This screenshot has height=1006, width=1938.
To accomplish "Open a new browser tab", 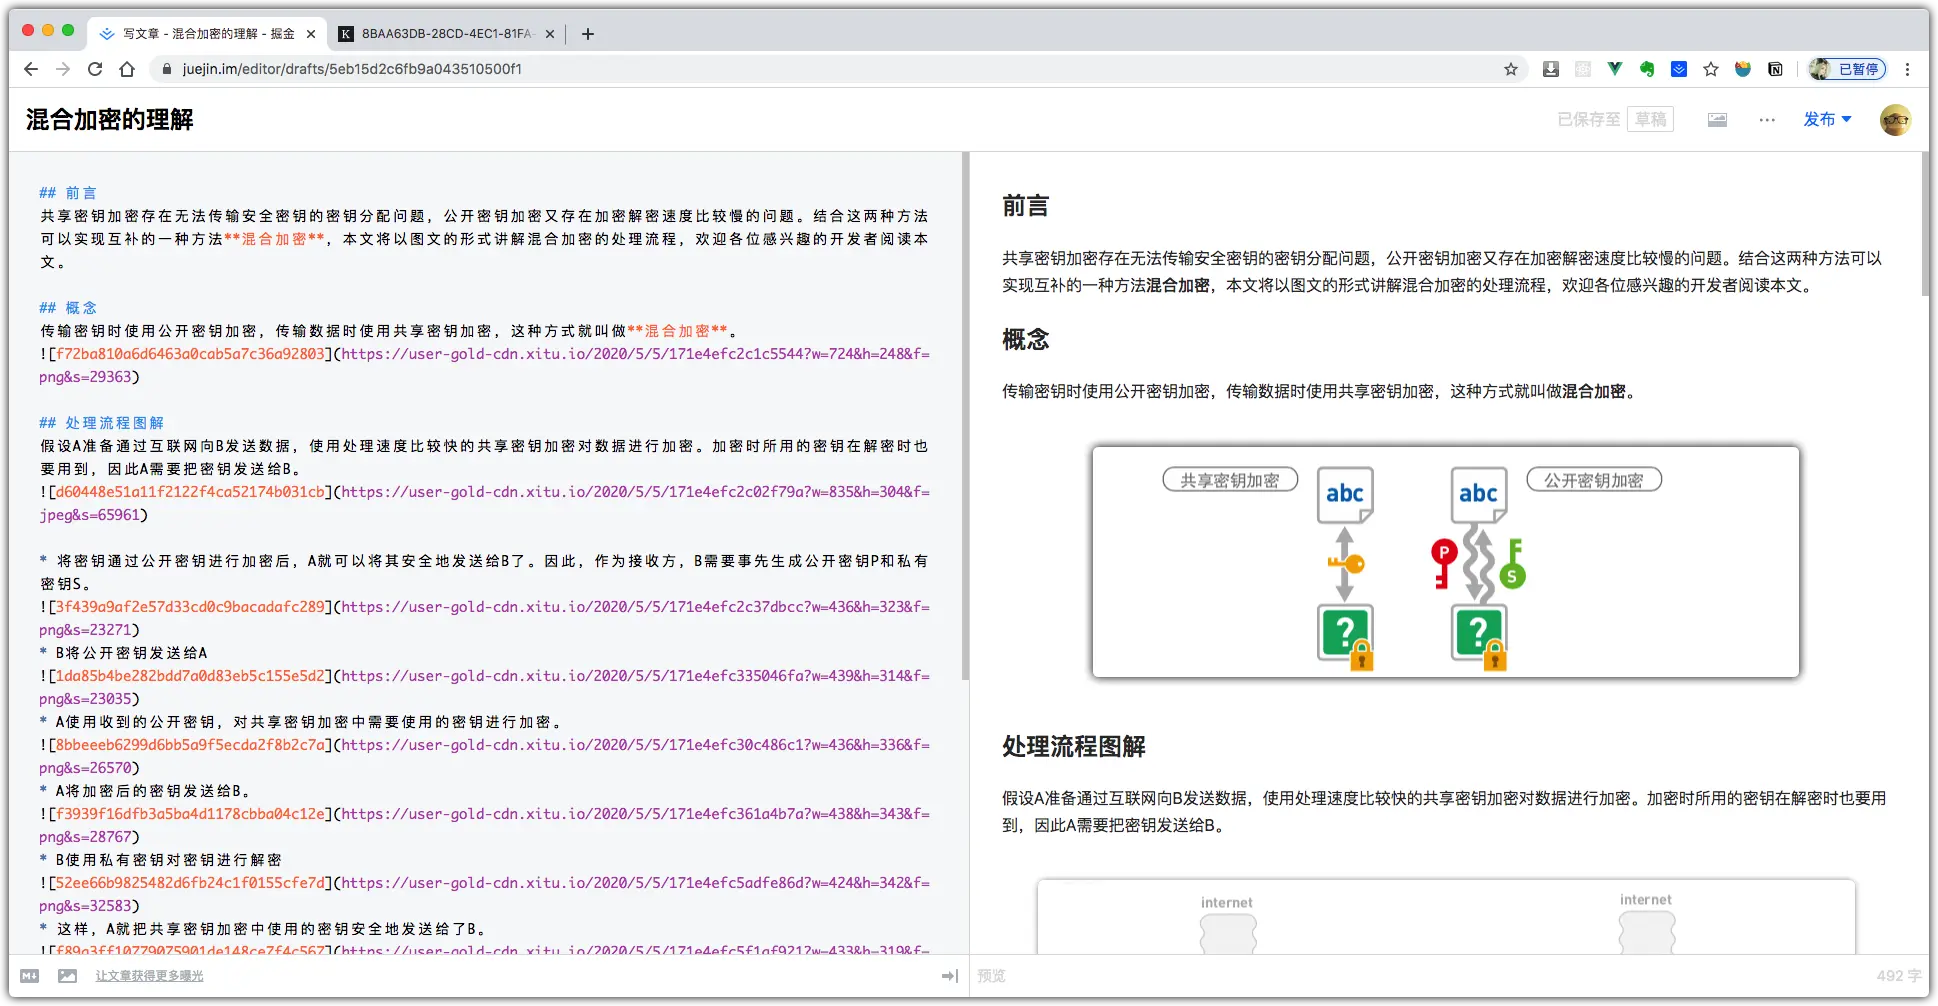I will (x=588, y=34).
